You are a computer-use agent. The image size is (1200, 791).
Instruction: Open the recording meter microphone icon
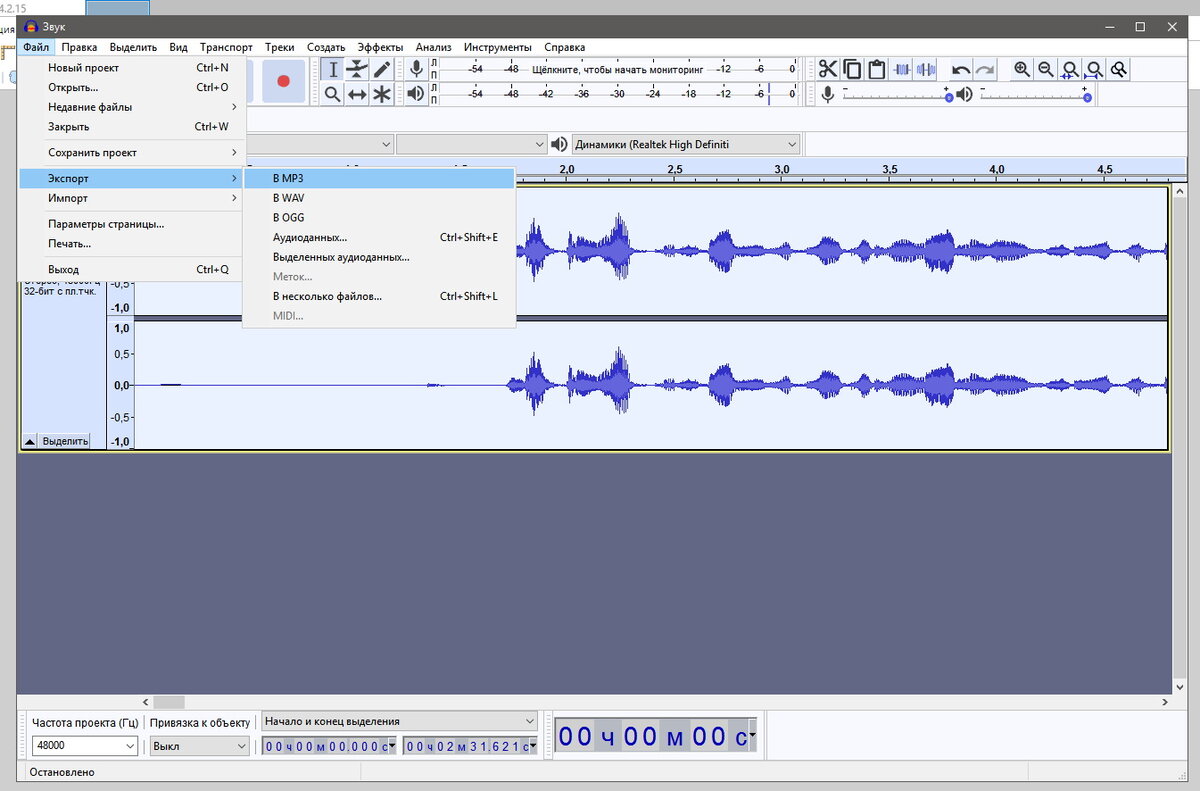click(416, 69)
